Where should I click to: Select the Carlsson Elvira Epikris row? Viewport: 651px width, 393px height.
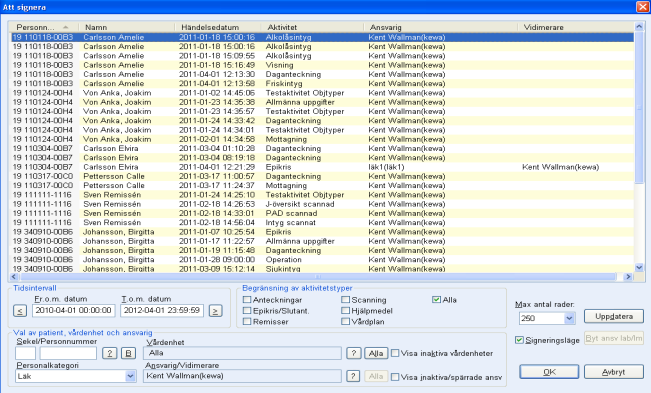tap(322, 167)
